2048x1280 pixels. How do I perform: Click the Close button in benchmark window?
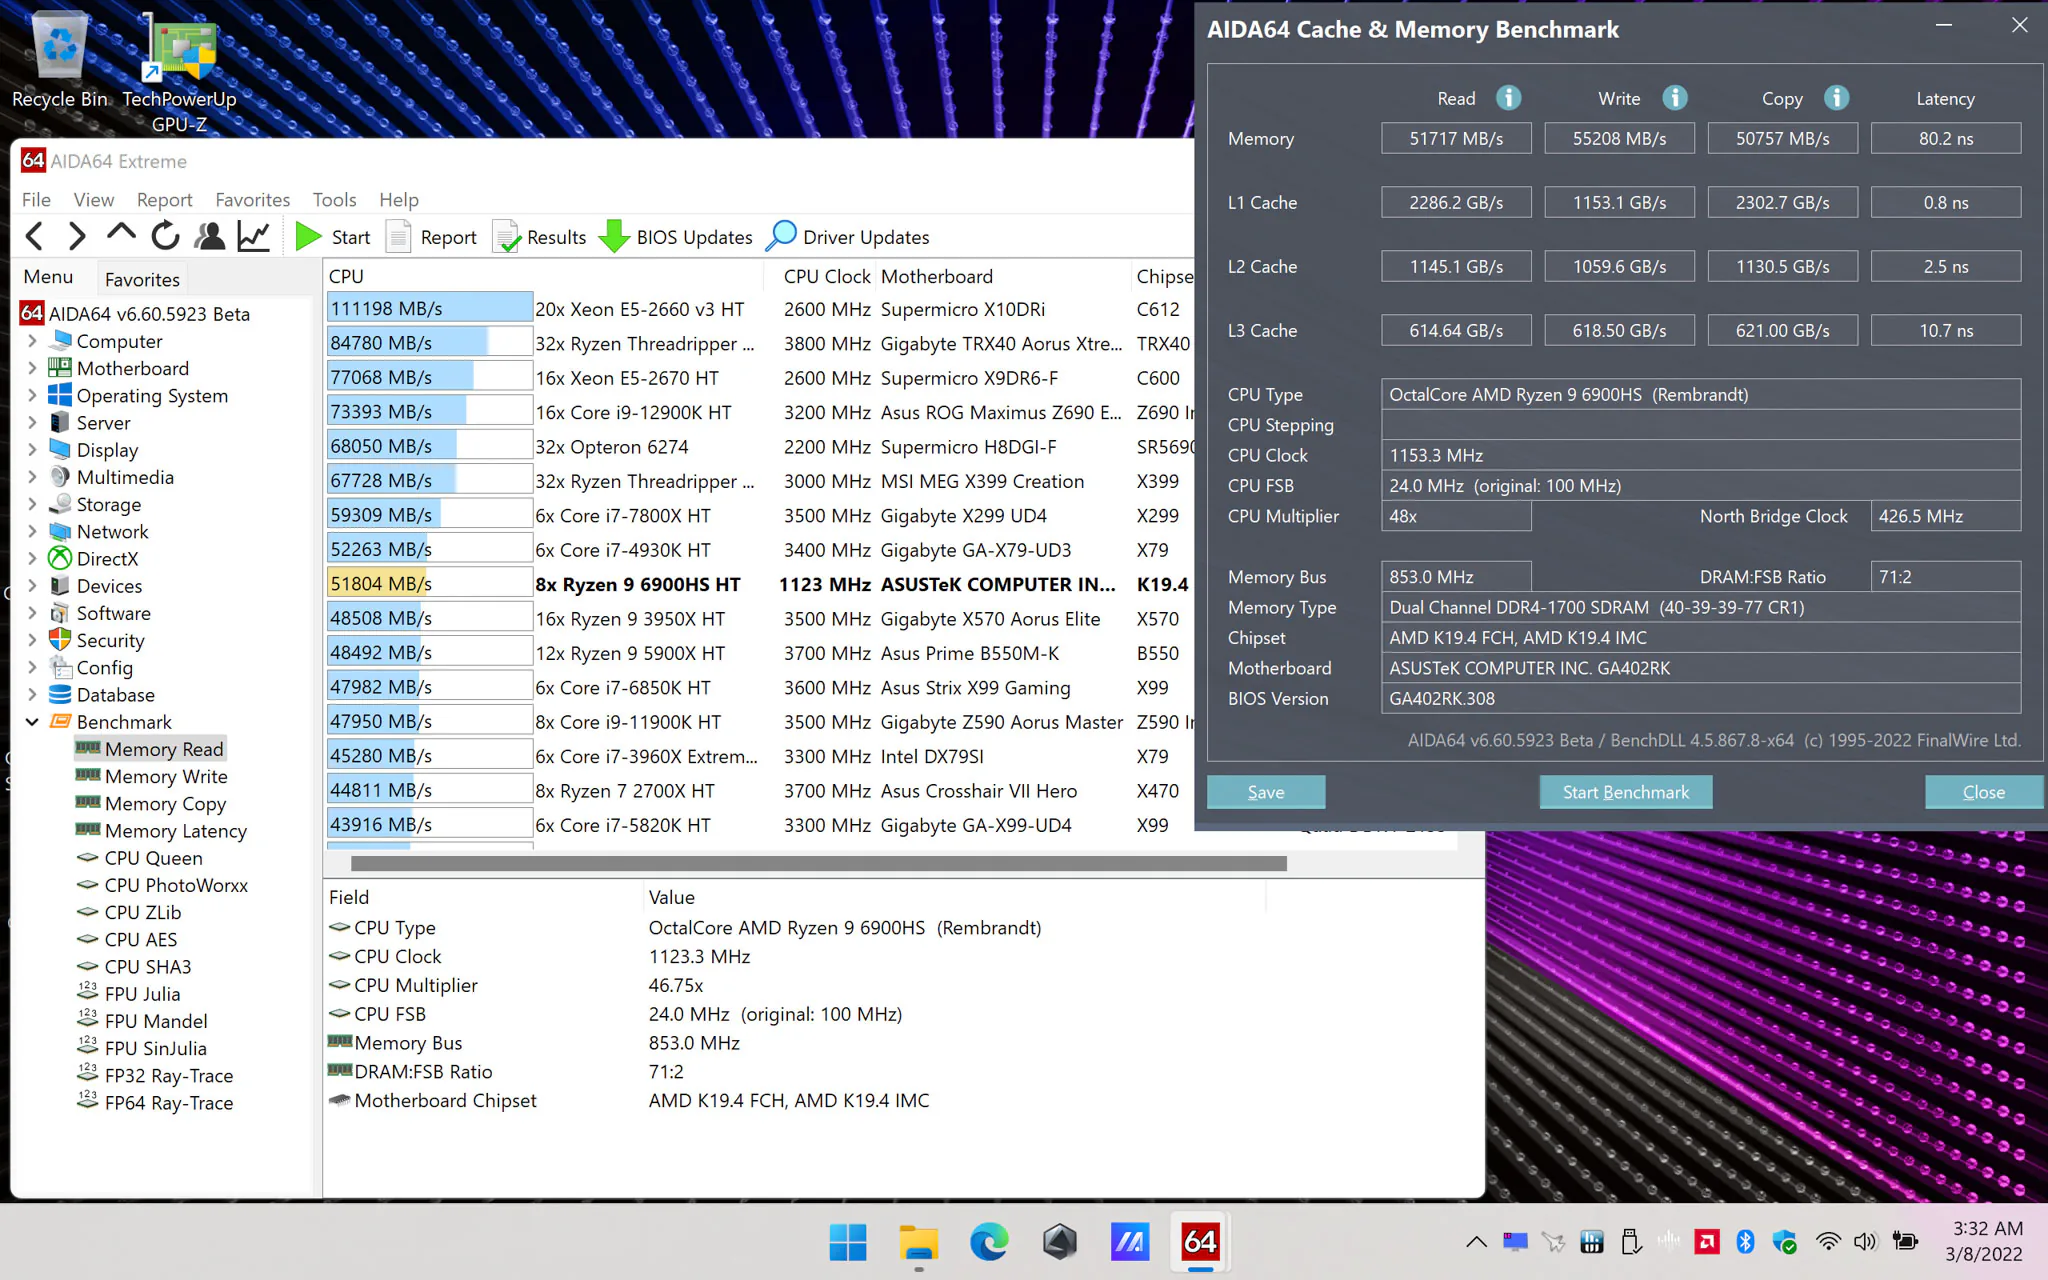click(1983, 792)
